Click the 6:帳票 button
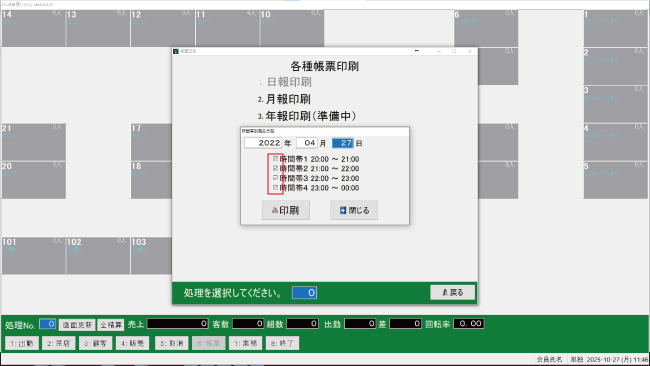The image size is (650, 366). [209, 343]
